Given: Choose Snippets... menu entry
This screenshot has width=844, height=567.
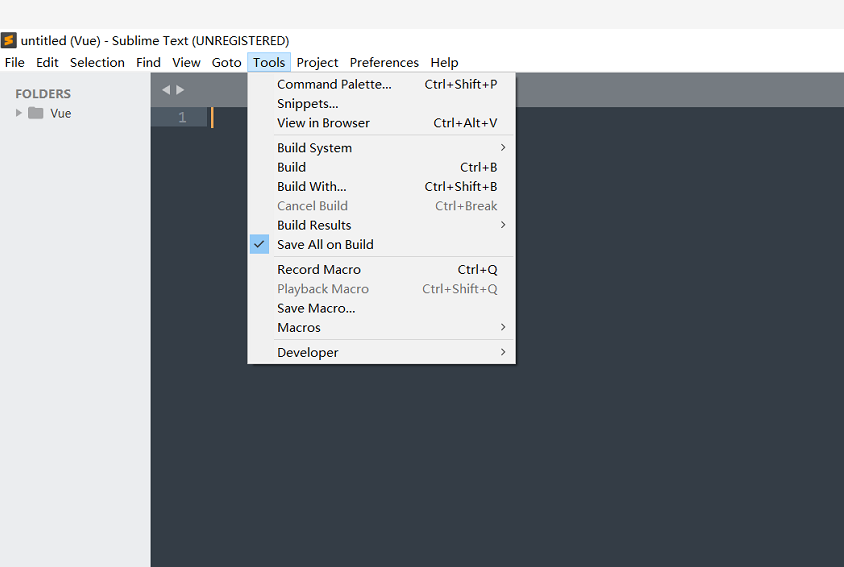Looking at the screenshot, I should pyautogui.click(x=382, y=104).
